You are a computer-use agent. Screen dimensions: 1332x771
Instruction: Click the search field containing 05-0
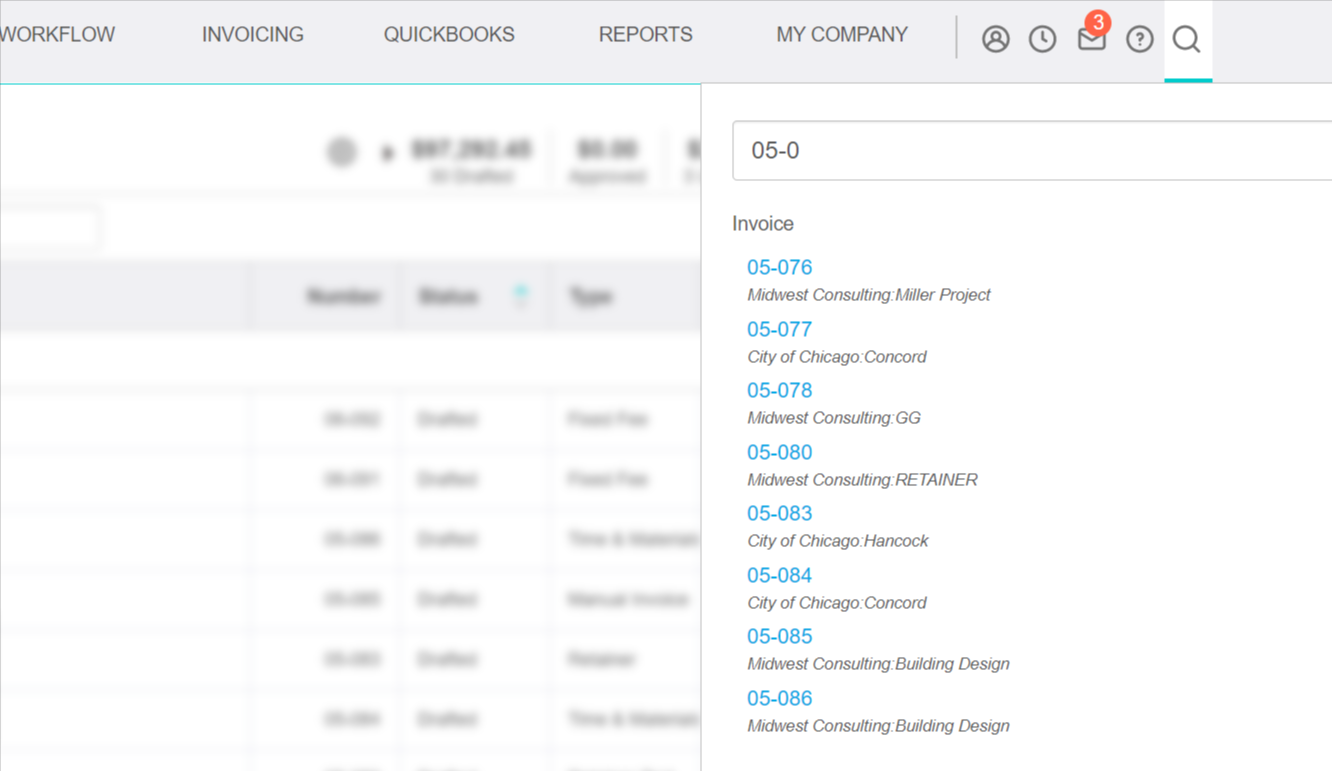(x=1032, y=150)
